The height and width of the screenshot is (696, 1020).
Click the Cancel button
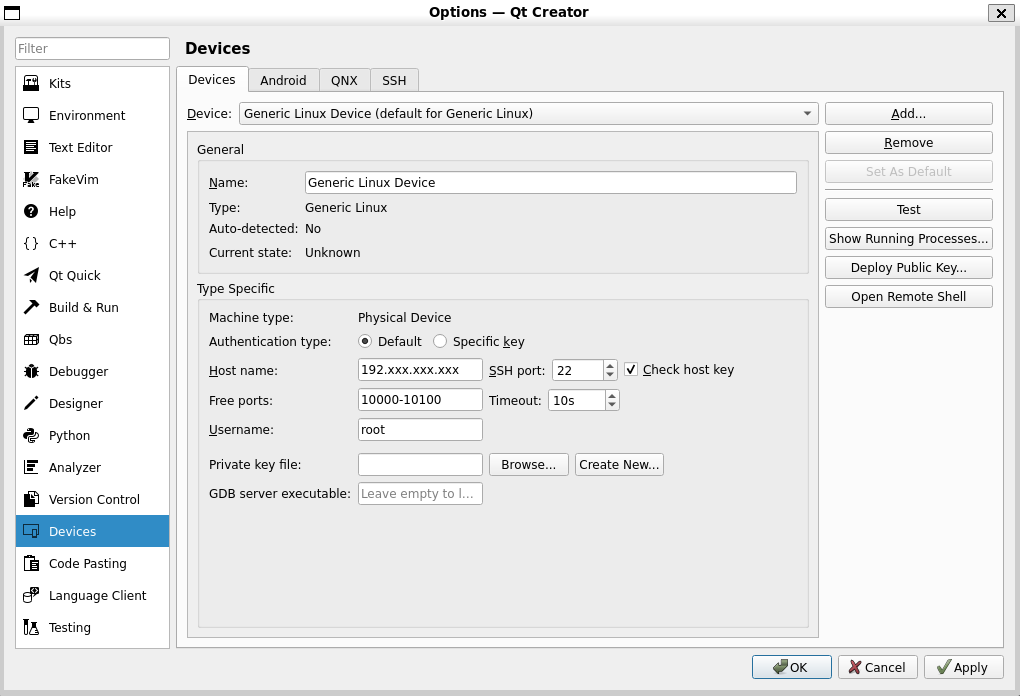coord(878,667)
